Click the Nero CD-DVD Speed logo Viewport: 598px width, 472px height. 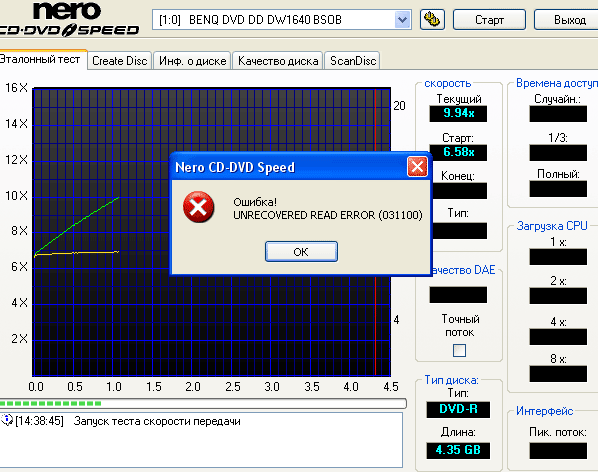[x=69, y=19]
